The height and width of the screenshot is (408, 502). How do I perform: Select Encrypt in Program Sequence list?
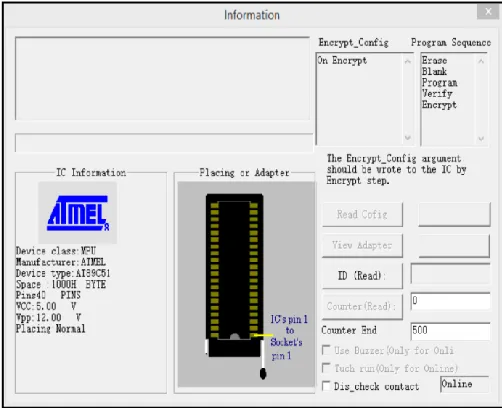[x=439, y=105]
